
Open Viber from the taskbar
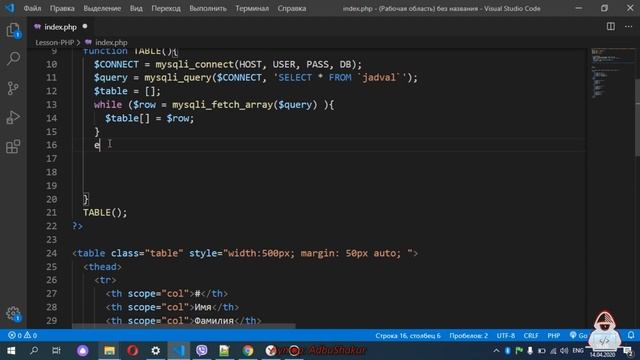[x=202, y=351]
